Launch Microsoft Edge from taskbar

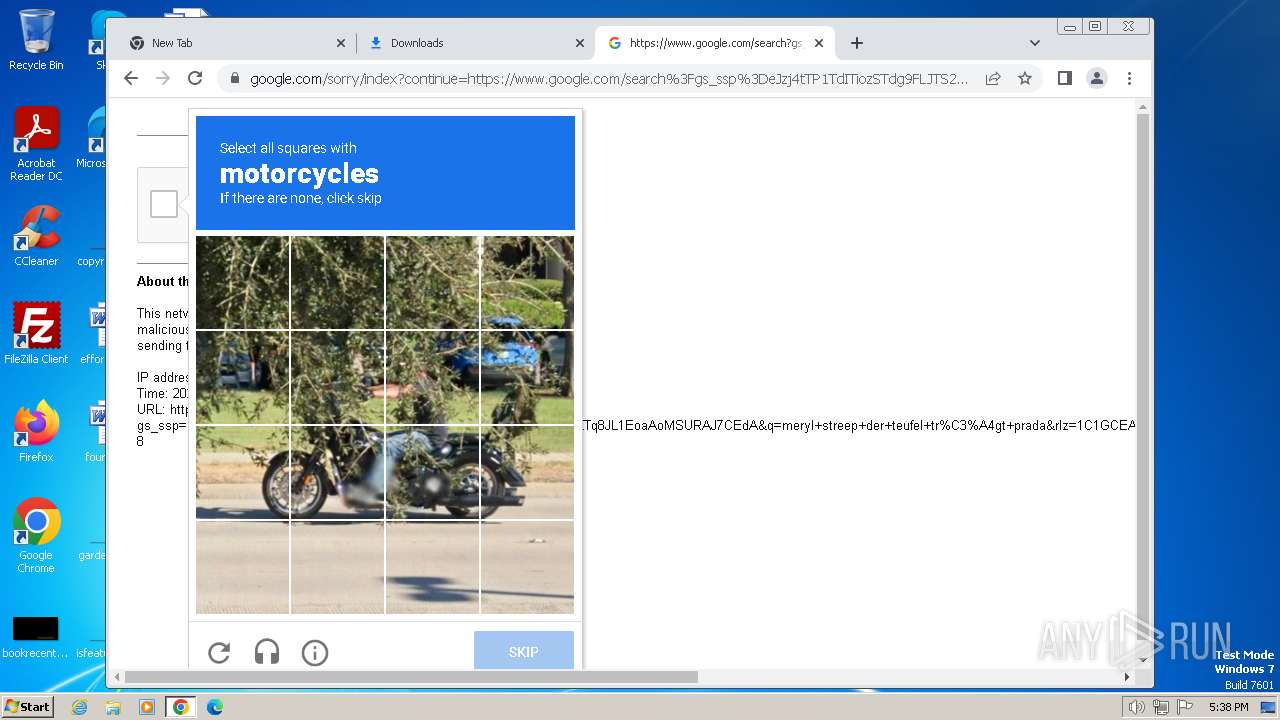pyautogui.click(x=215, y=707)
